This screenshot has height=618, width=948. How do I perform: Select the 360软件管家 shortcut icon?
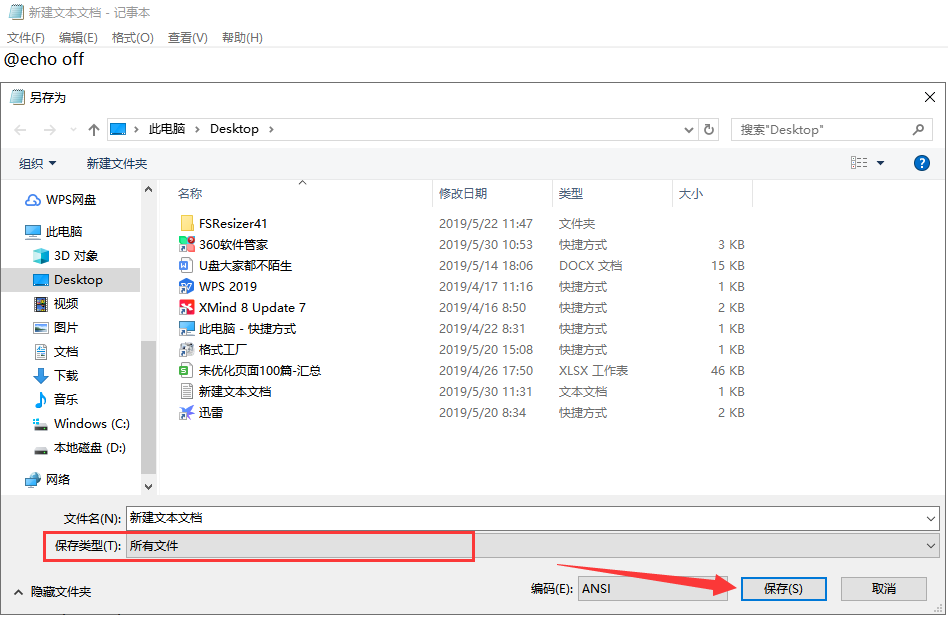pyautogui.click(x=186, y=245)
